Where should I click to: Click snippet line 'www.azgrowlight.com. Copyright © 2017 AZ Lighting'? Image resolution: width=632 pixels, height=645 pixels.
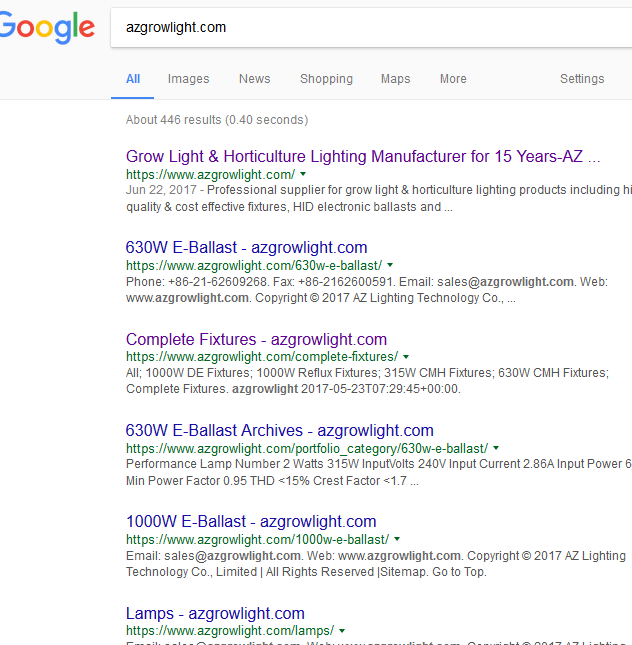coord(321,298)
